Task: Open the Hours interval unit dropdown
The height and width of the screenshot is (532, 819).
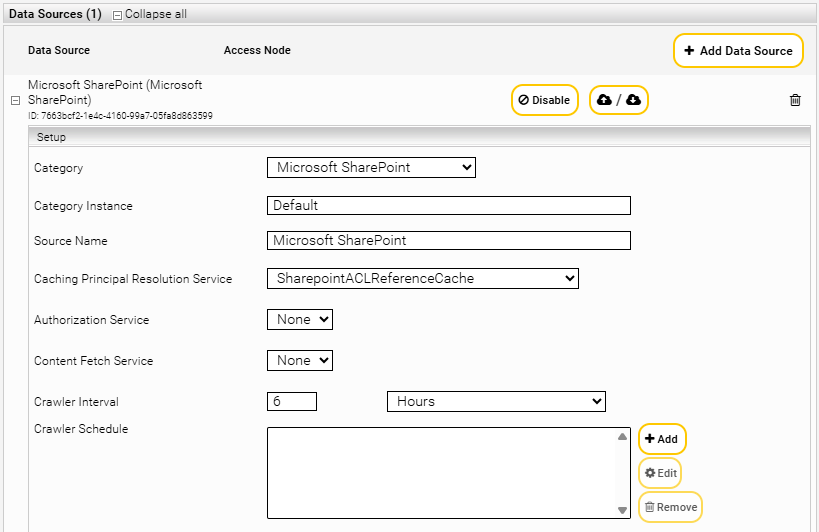Action: 496,401
